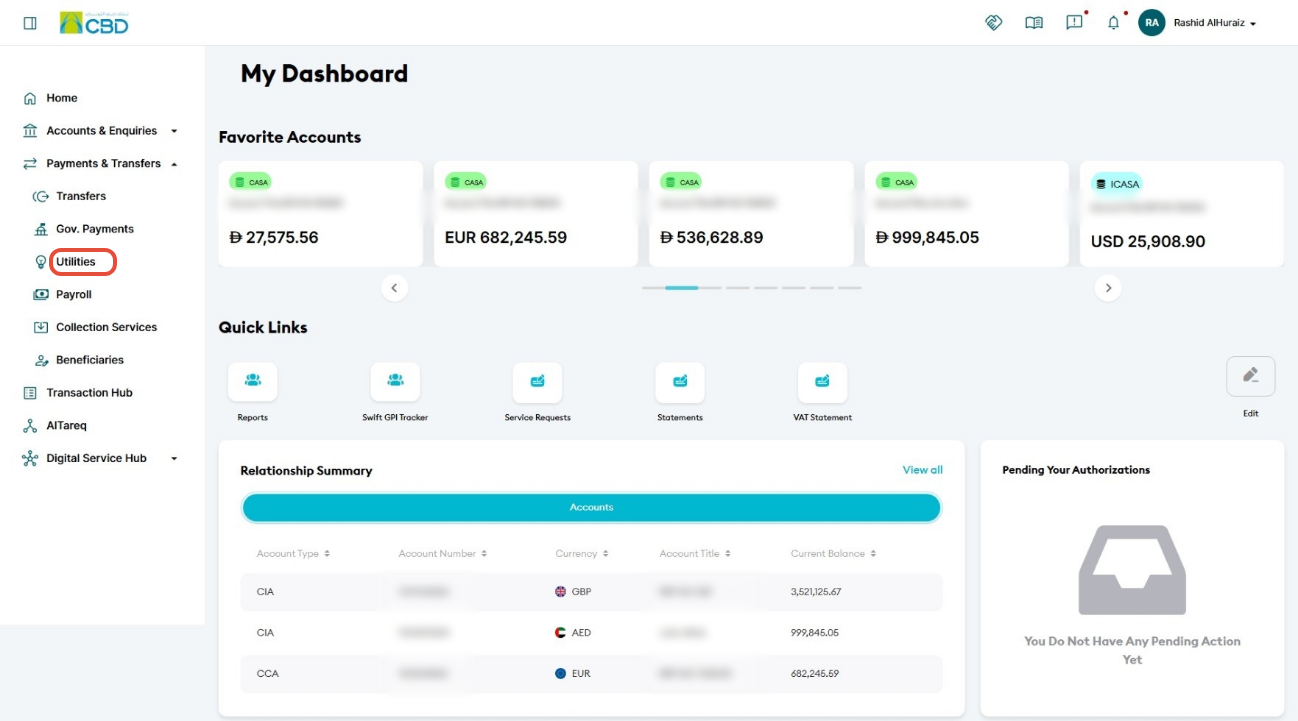This screenshot has width=1298, height=721.
Task: Collapse the sidebar panel toggle icon
Action: click(x=30, y=22)
